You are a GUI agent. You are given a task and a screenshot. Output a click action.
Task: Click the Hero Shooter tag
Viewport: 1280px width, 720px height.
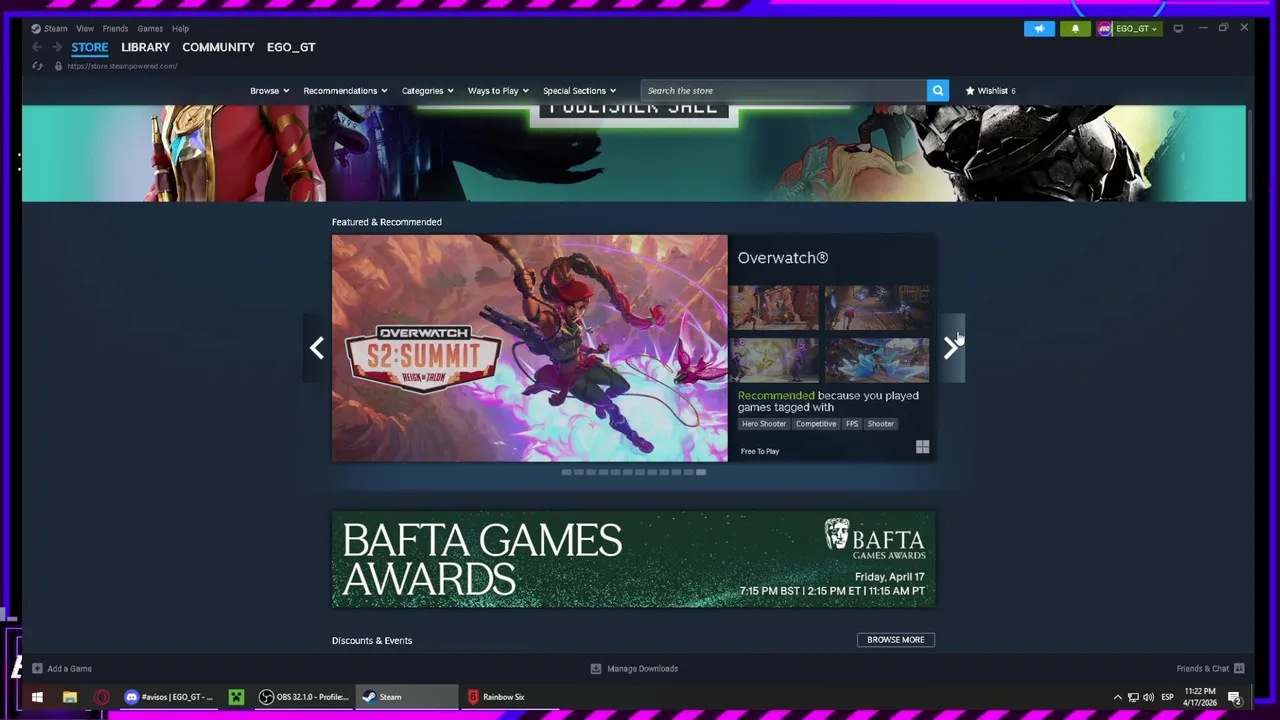[764, 424]
